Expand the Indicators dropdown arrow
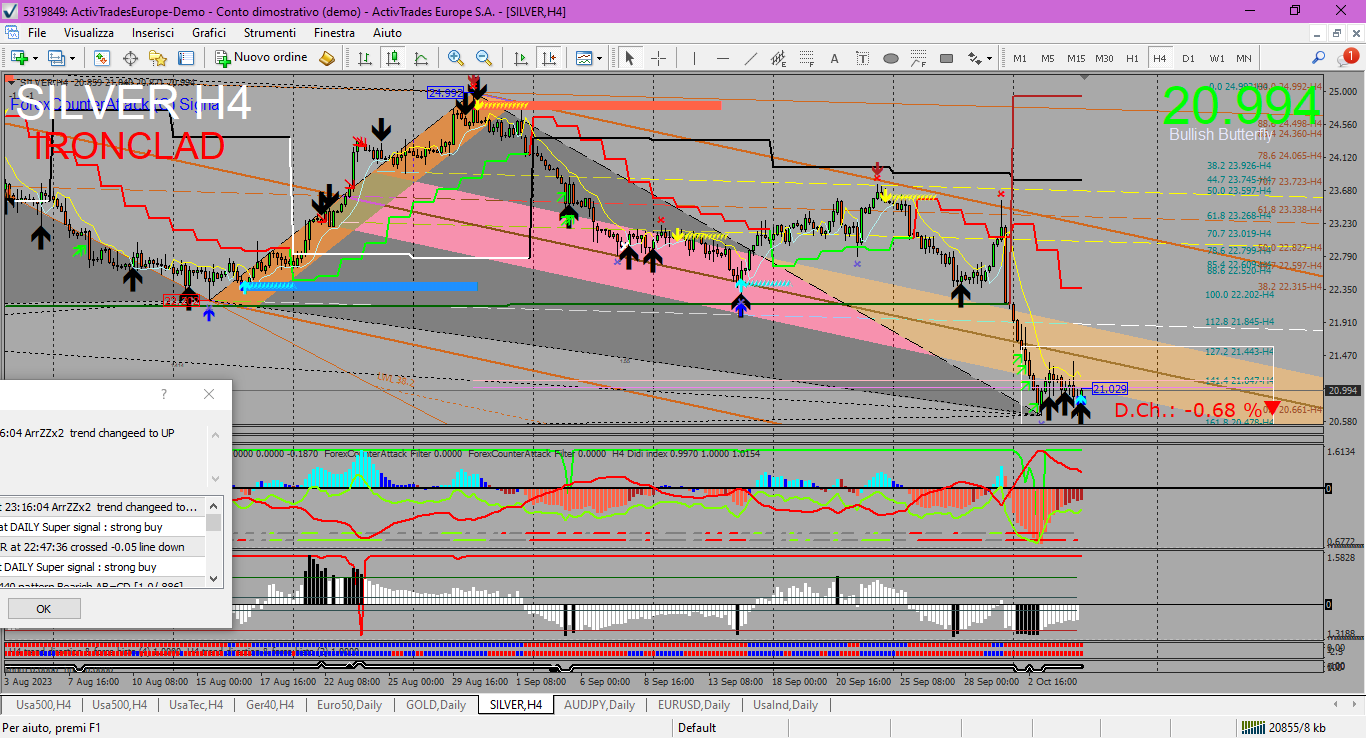Image resolution: width=1366 pixels, height=738 pixels. point(599,58)
